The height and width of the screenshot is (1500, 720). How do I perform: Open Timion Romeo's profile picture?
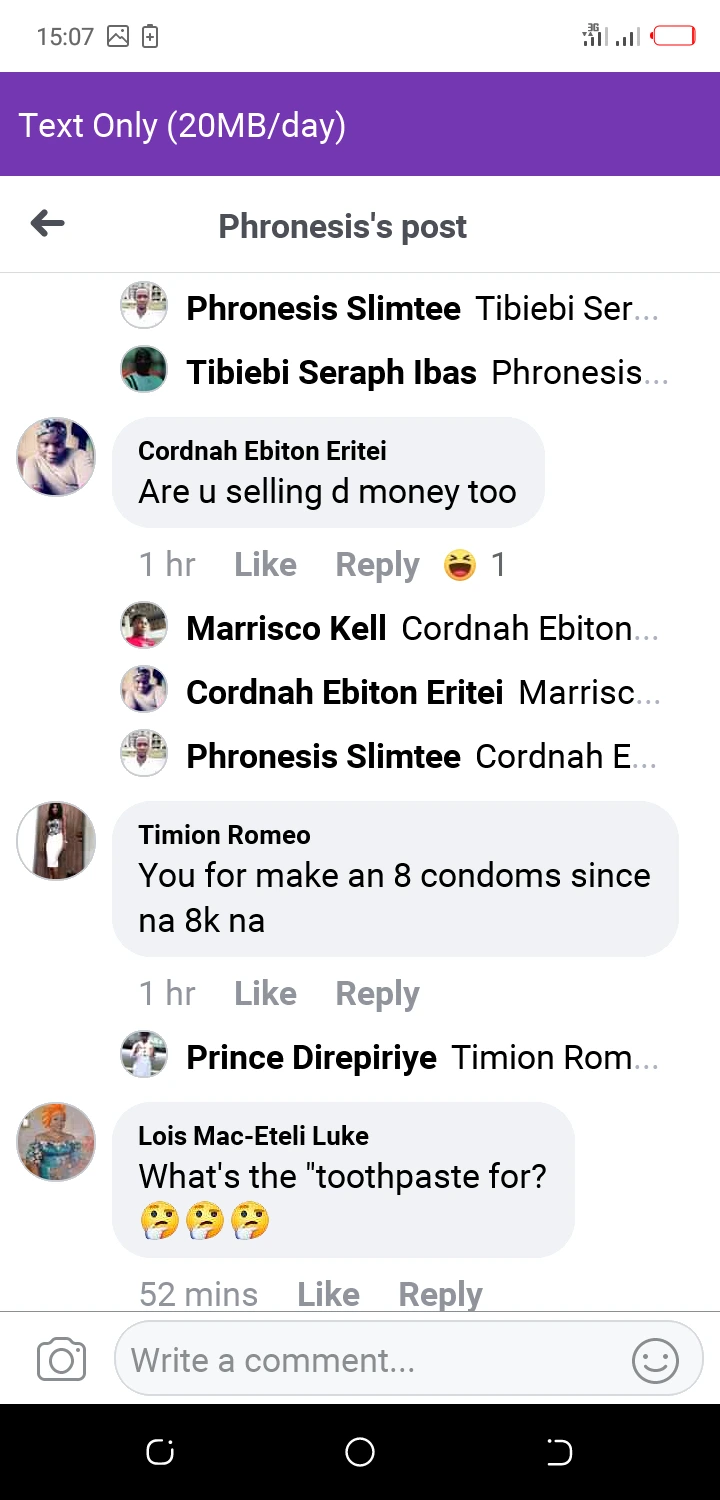tap(56, 841)
